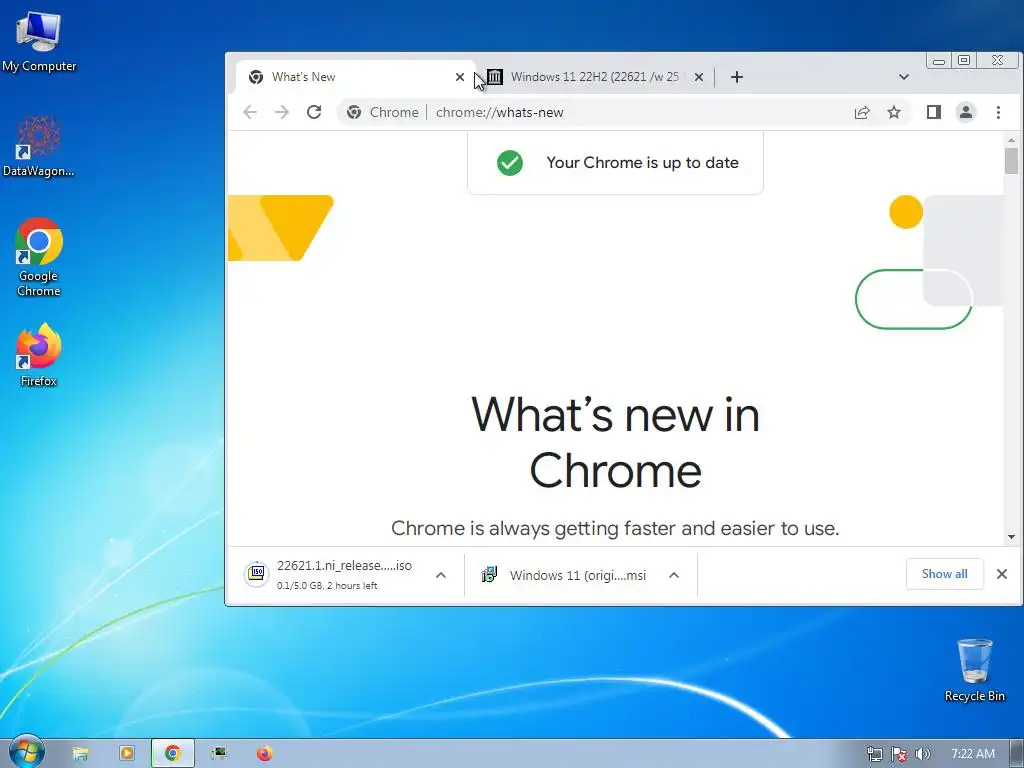Go back with the browser back arrow
The image size is (1024, 768).
click(x=250, y=112)
